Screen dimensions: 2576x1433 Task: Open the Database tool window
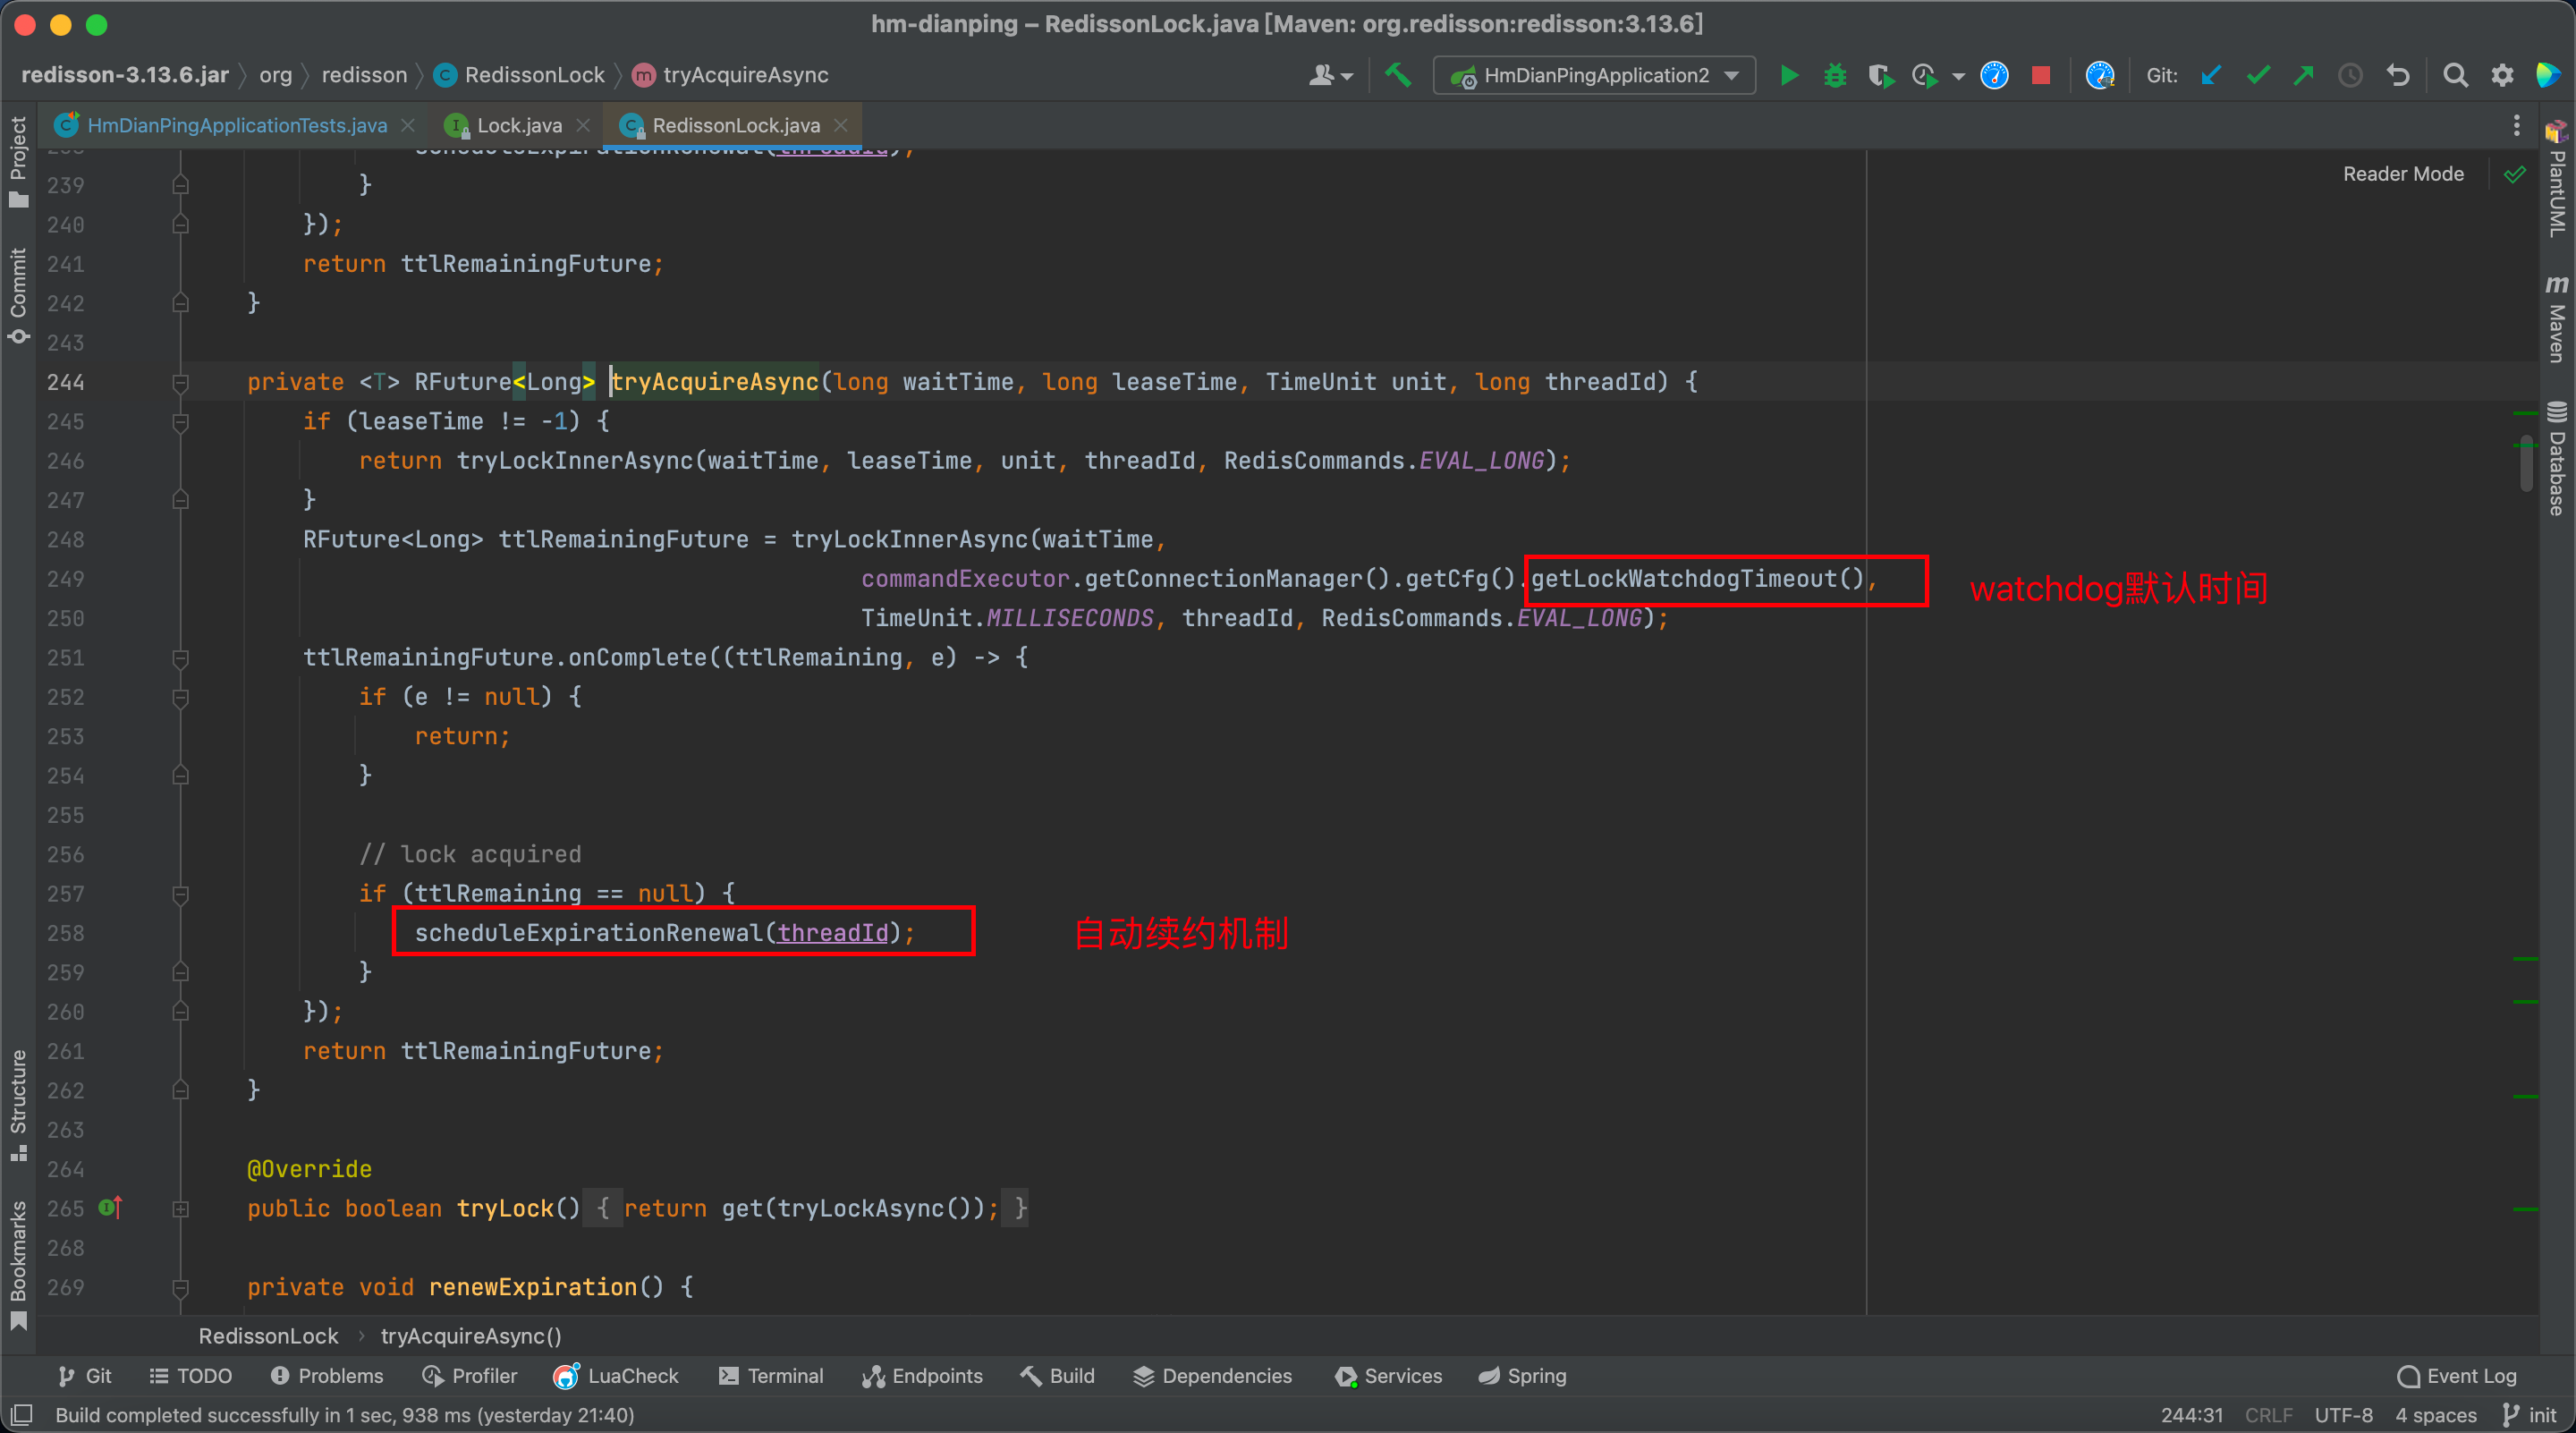coord(2556,458)
